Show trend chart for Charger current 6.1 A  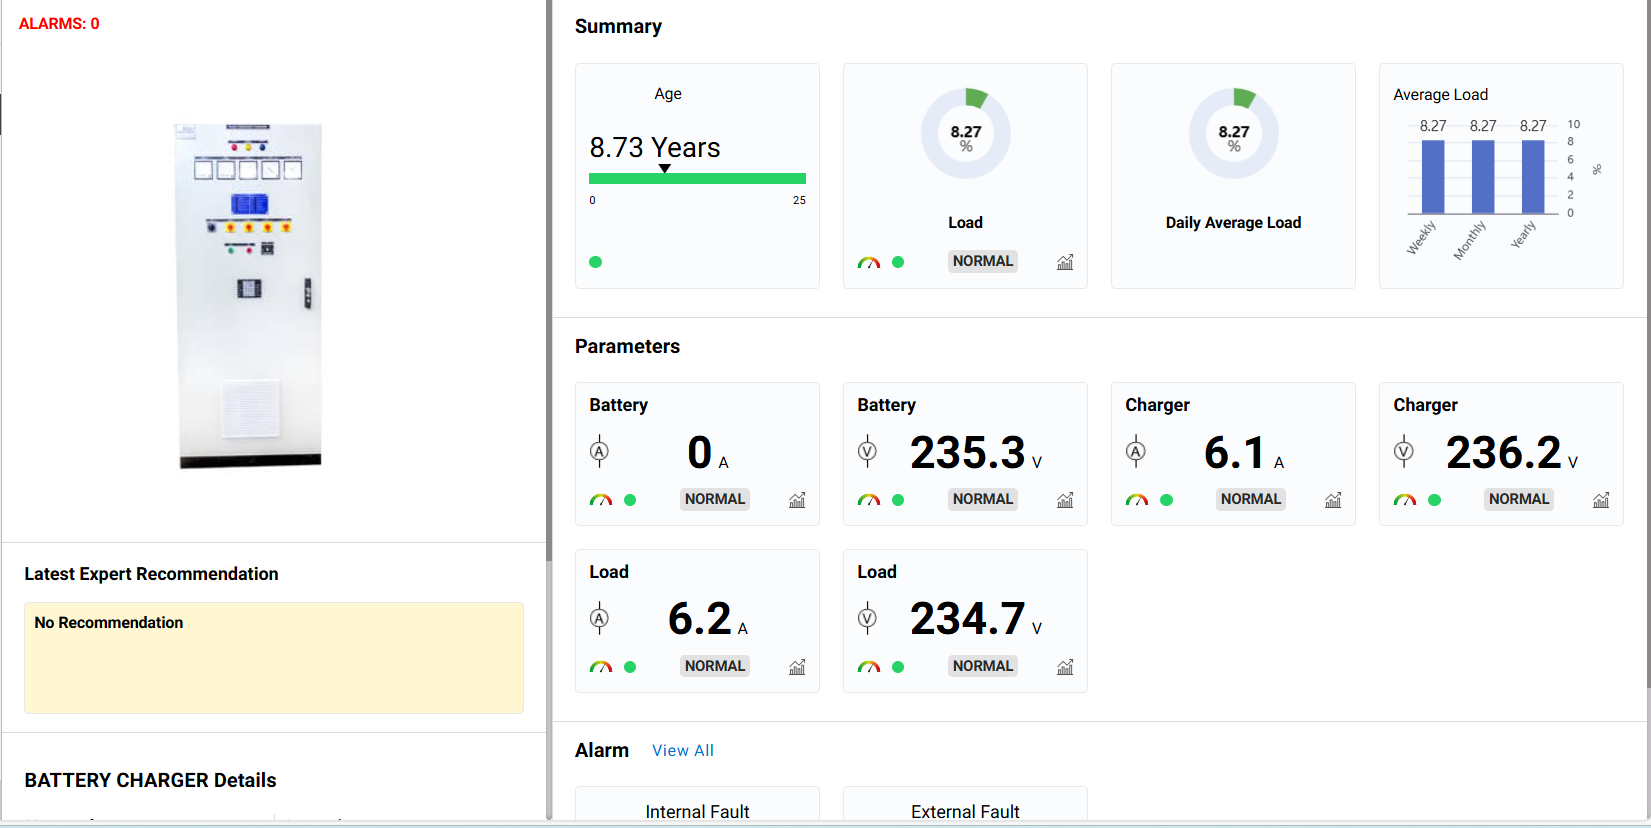coord(1333,500)
